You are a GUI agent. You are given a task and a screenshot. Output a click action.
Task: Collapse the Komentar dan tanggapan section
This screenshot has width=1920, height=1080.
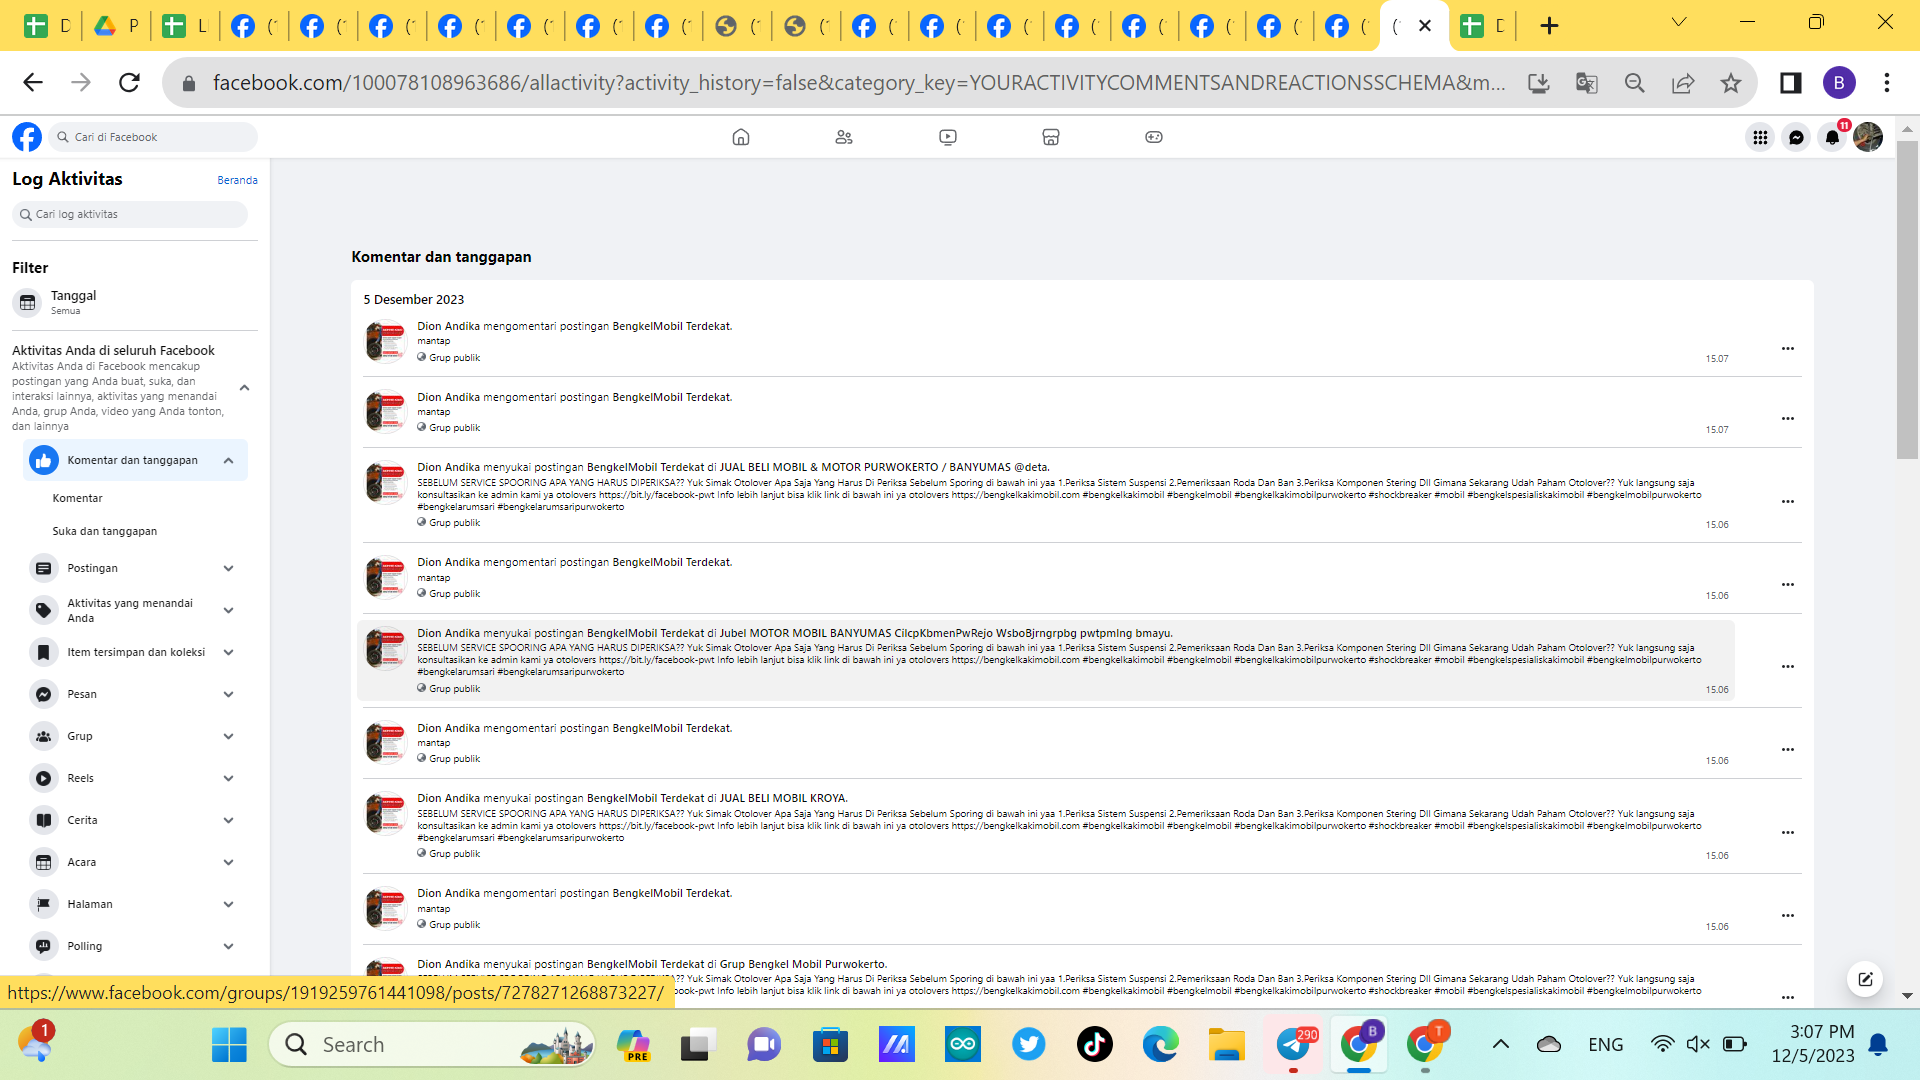[x=228, y=461]
